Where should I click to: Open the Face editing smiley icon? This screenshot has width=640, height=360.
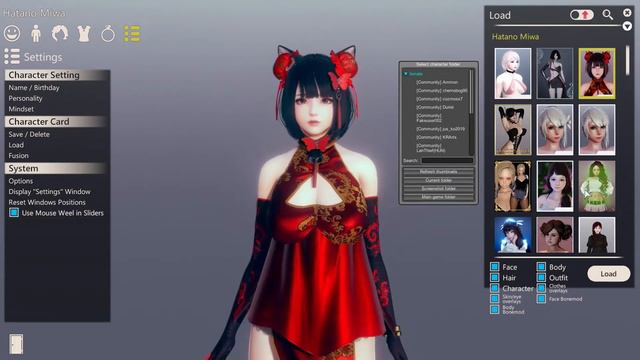tap(12, 33)
